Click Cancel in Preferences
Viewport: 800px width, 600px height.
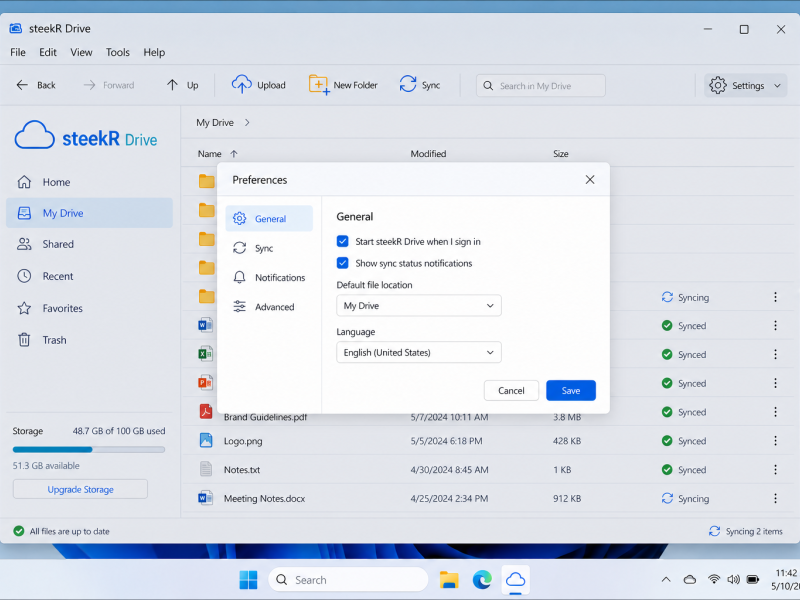pos(511,390)
